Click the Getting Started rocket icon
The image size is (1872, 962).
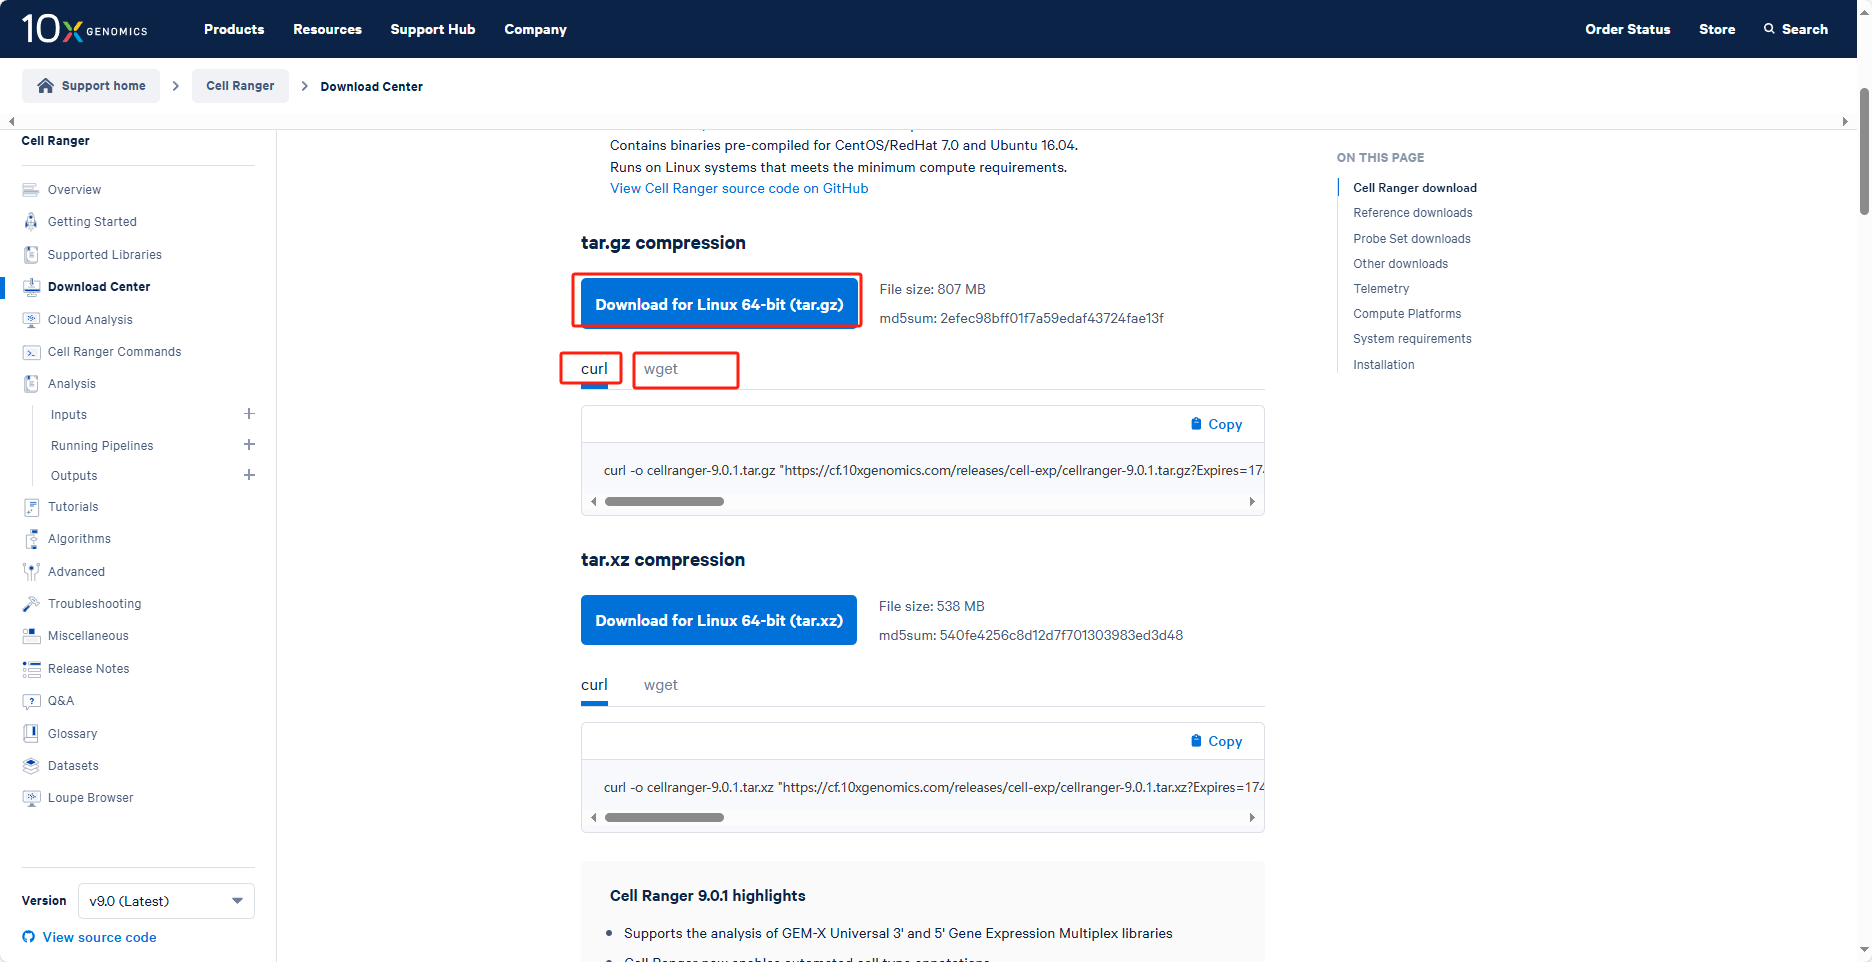[x=31, y=222]
